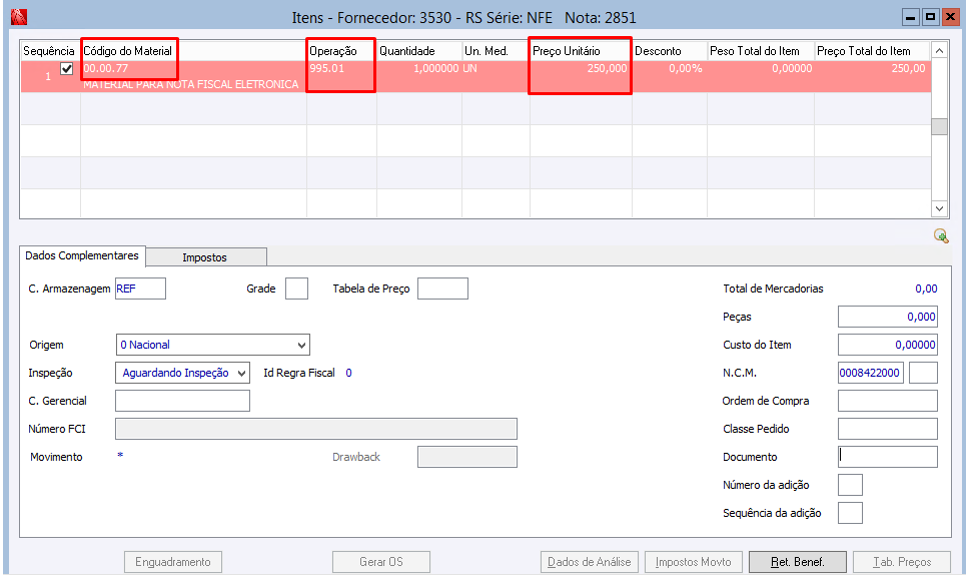
Task: Click the Un. Med. column header
Action: point(487,51)
